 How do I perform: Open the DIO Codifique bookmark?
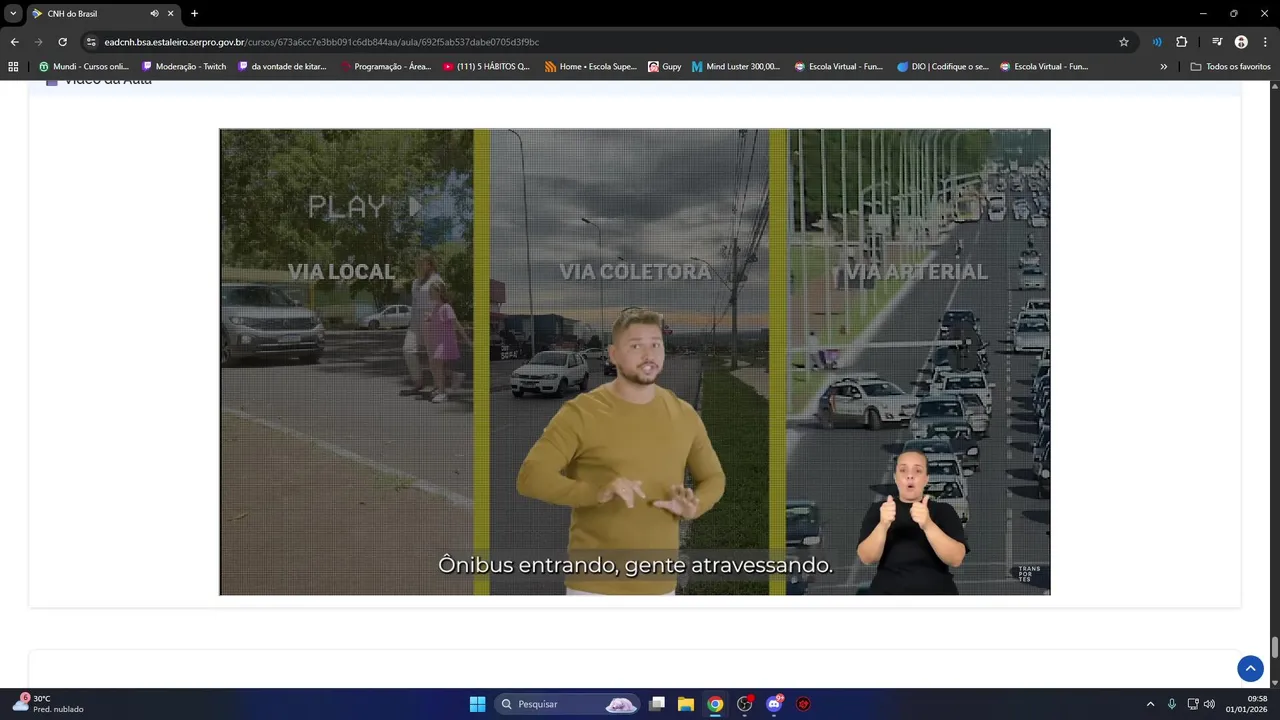[942, 66]
